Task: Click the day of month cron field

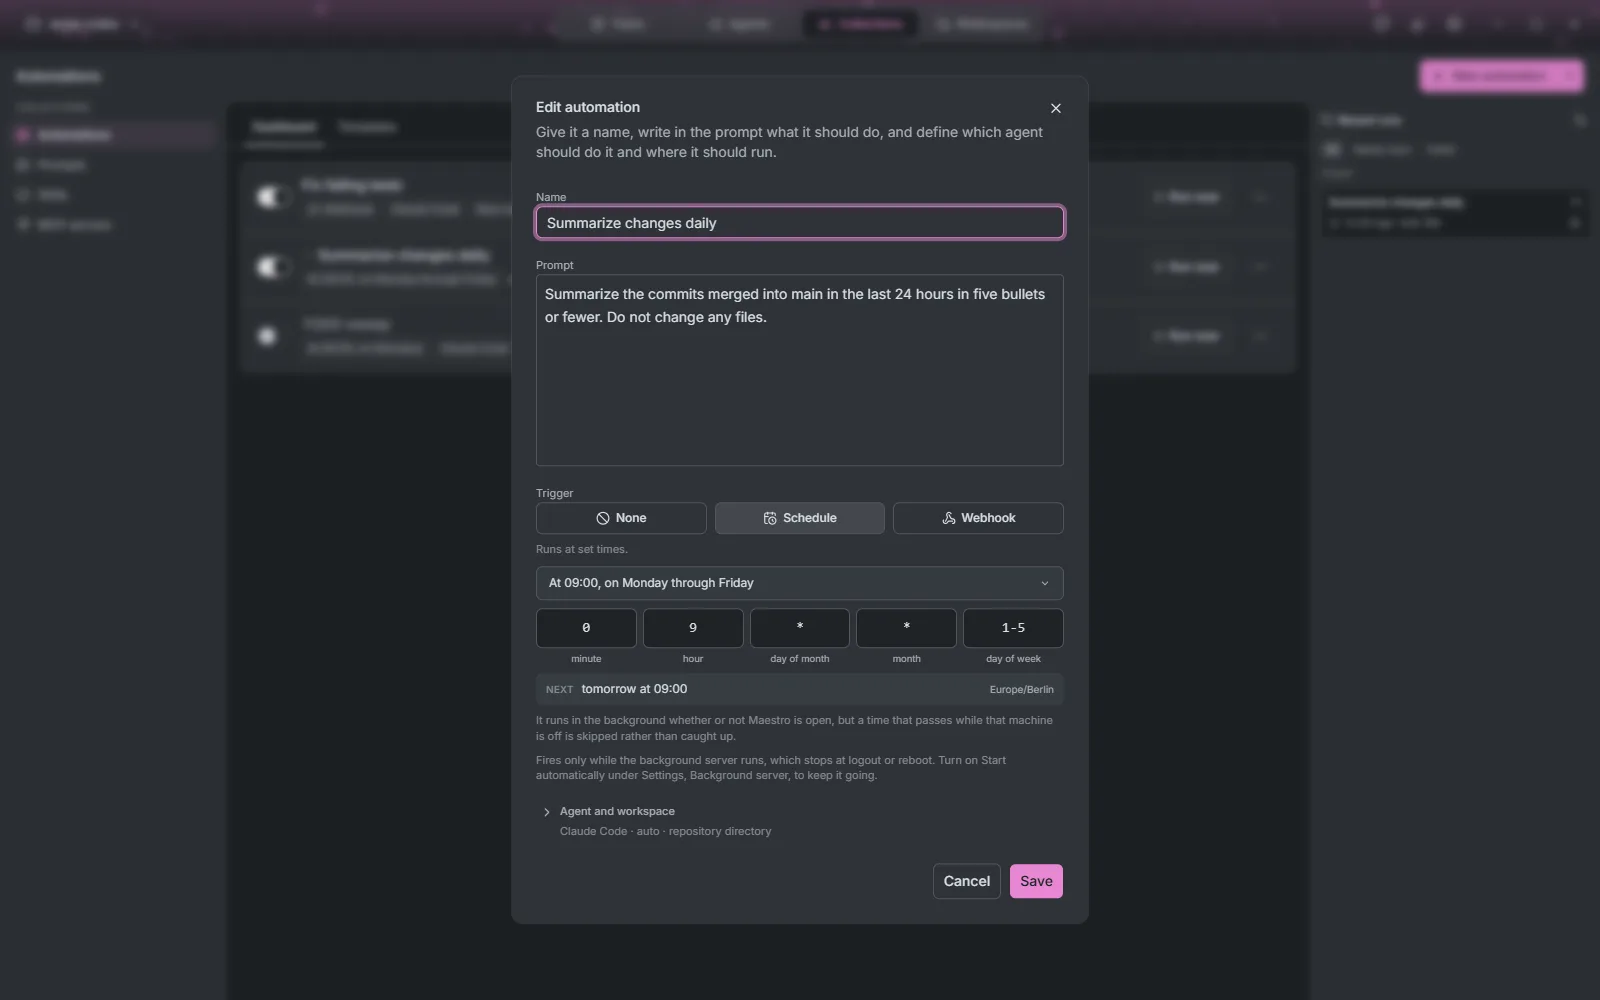Action: 800,628
